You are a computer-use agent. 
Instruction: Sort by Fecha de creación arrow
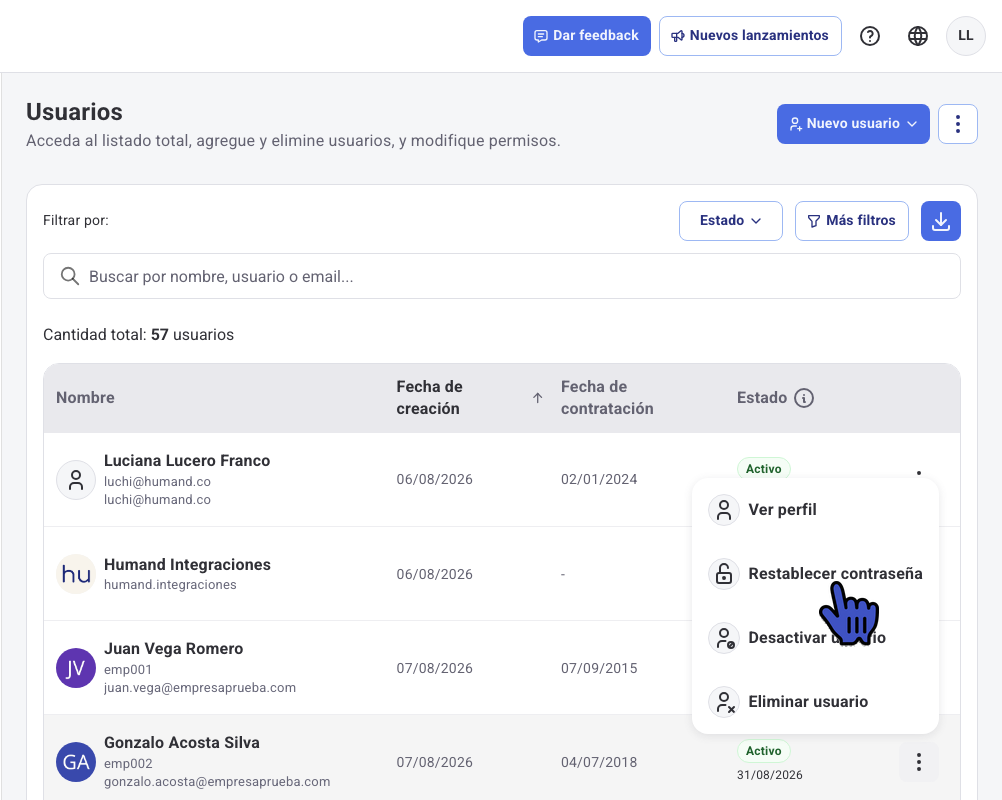point(537,398)
